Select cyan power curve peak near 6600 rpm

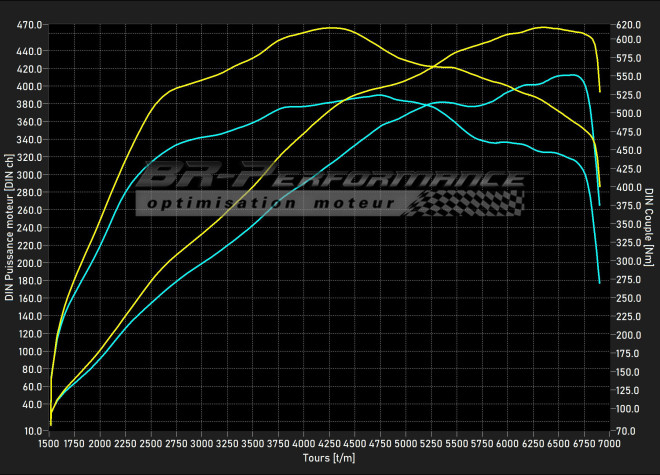[568, 75]
